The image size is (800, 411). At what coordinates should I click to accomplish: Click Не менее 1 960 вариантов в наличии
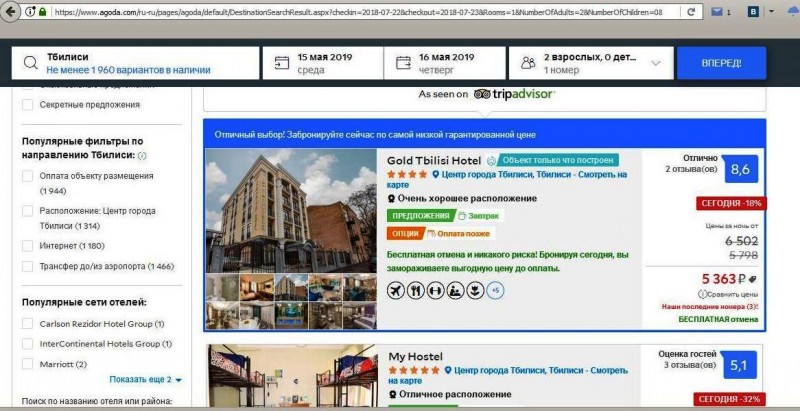tap(128, 70)
